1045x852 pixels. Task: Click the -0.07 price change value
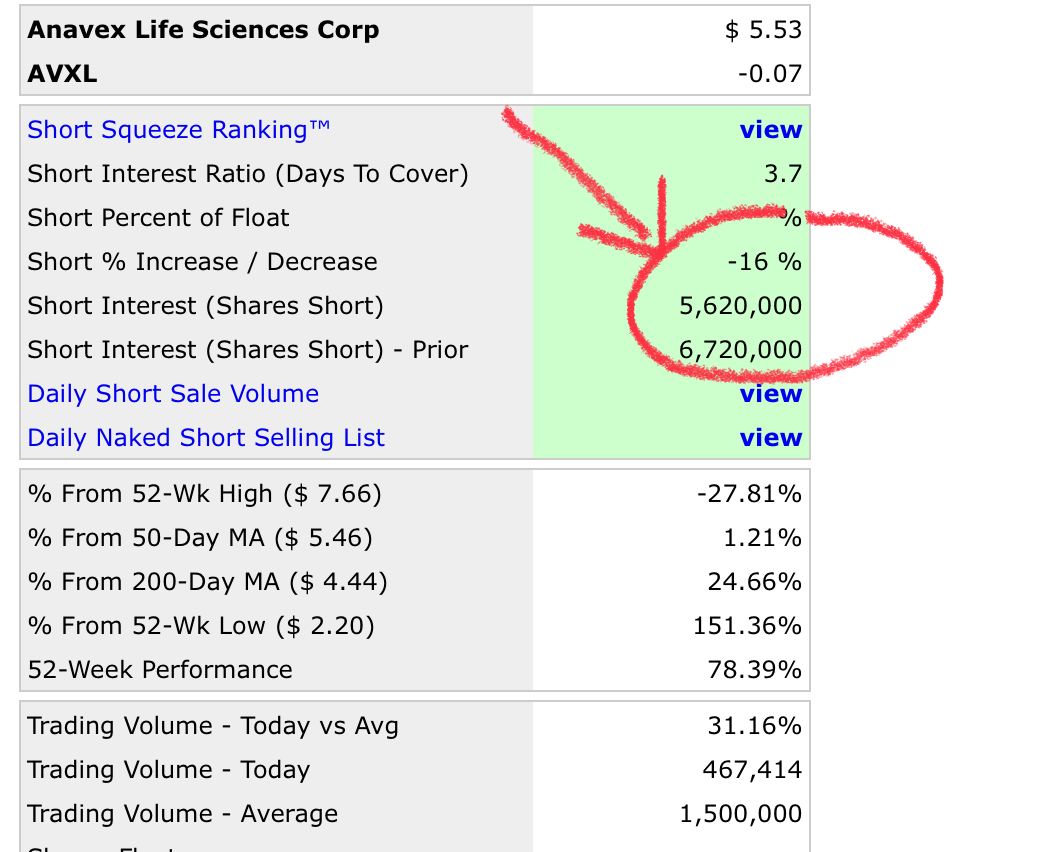(x=770, y=73)
